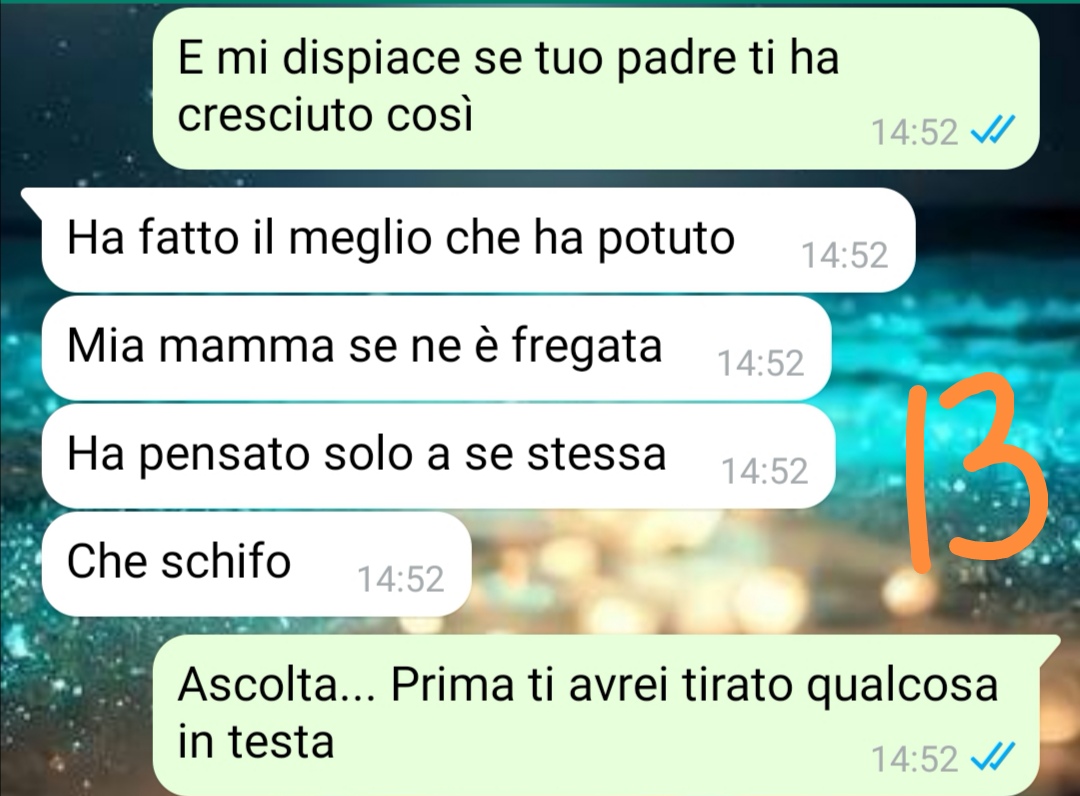Screen dimensions: 1080x796
Task: Select the 'Che schifo' message bubble
Action: click(x=256, y=564)
